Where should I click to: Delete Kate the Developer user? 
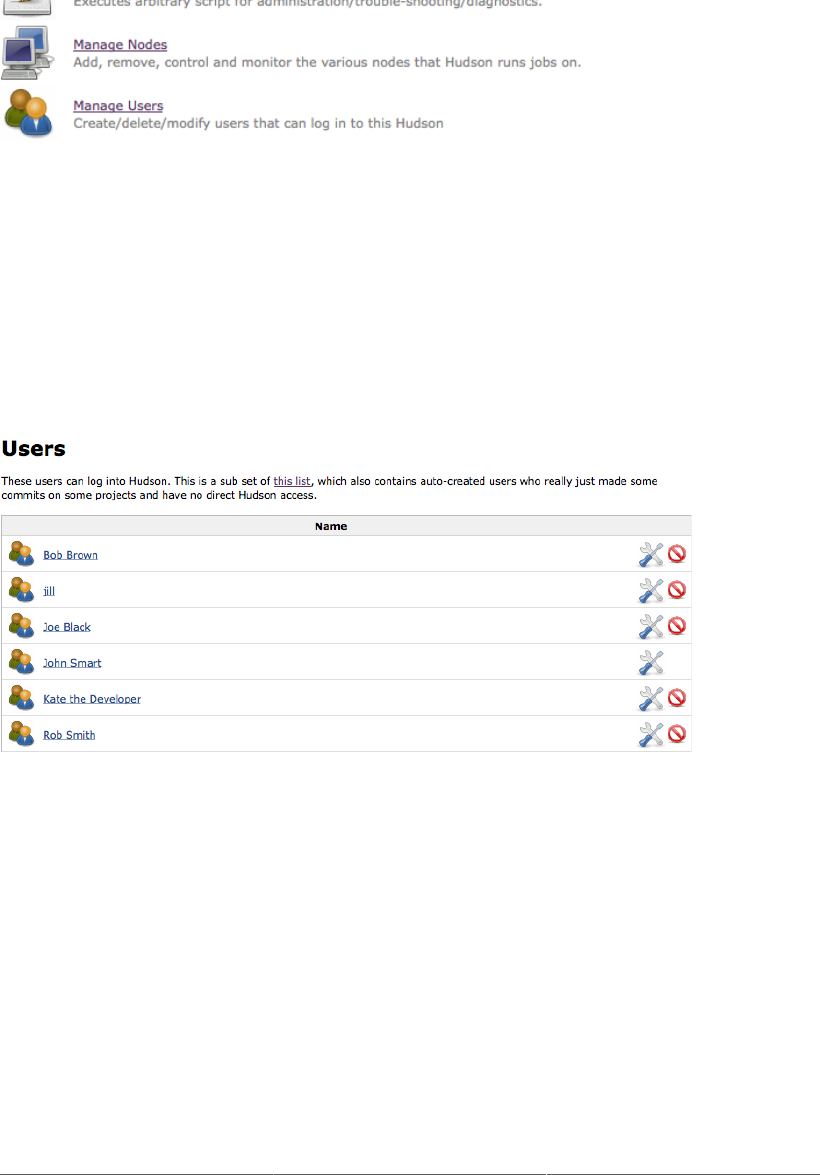677,698
